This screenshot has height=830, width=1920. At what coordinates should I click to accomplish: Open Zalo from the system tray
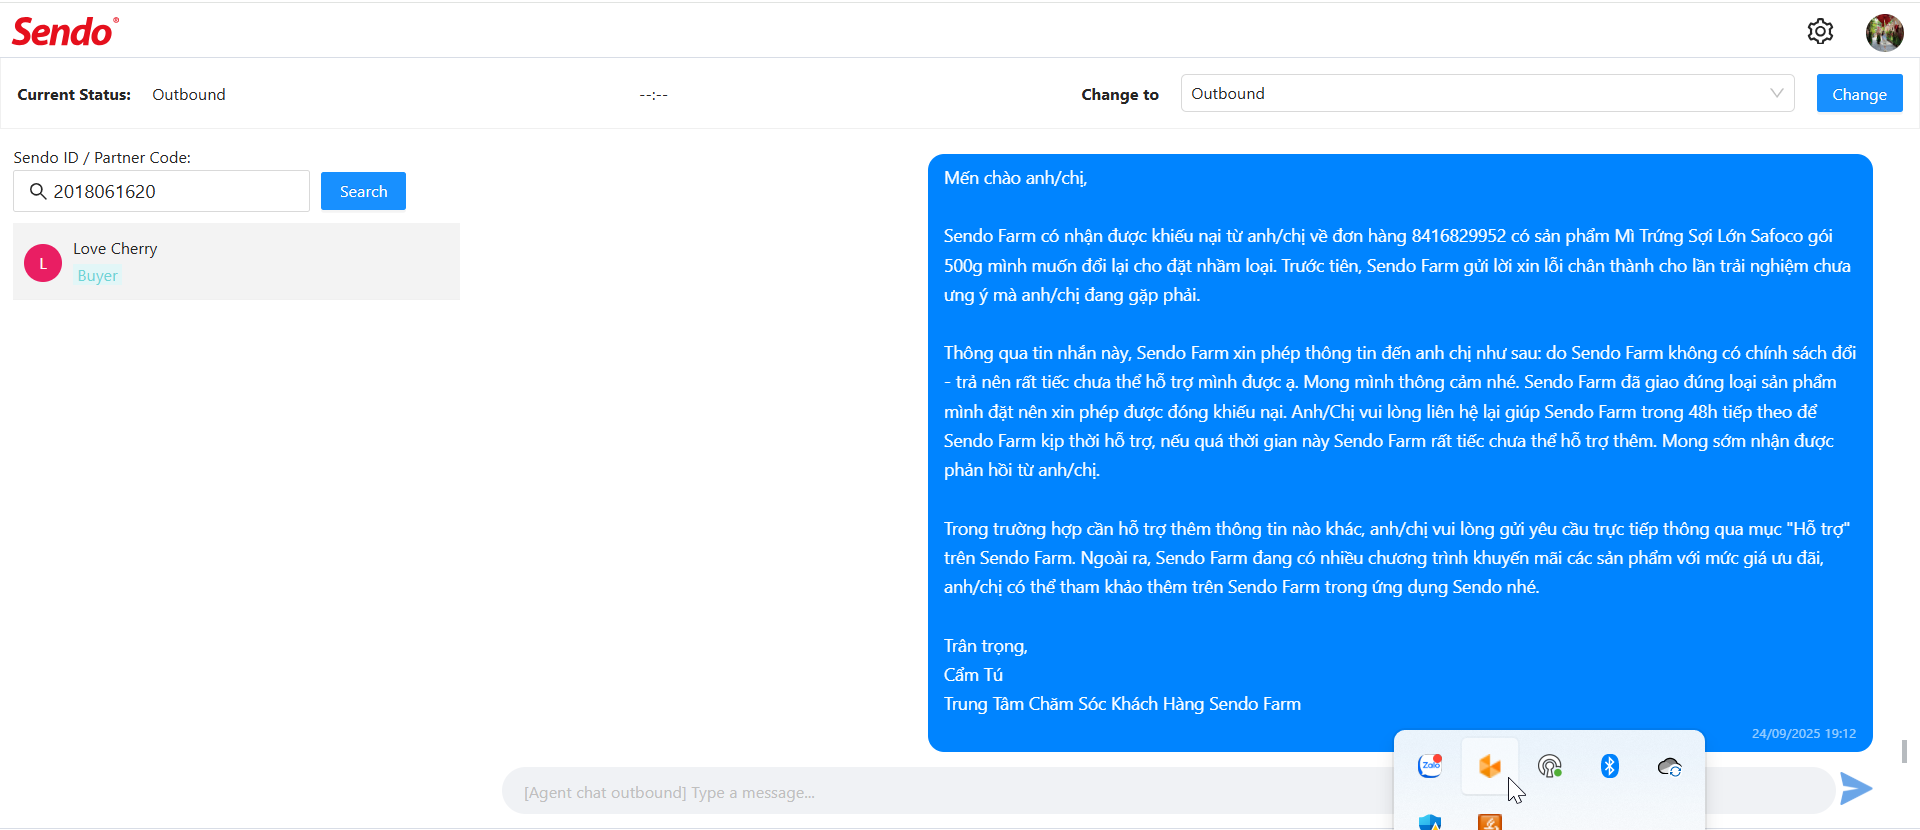[1430, 766]
